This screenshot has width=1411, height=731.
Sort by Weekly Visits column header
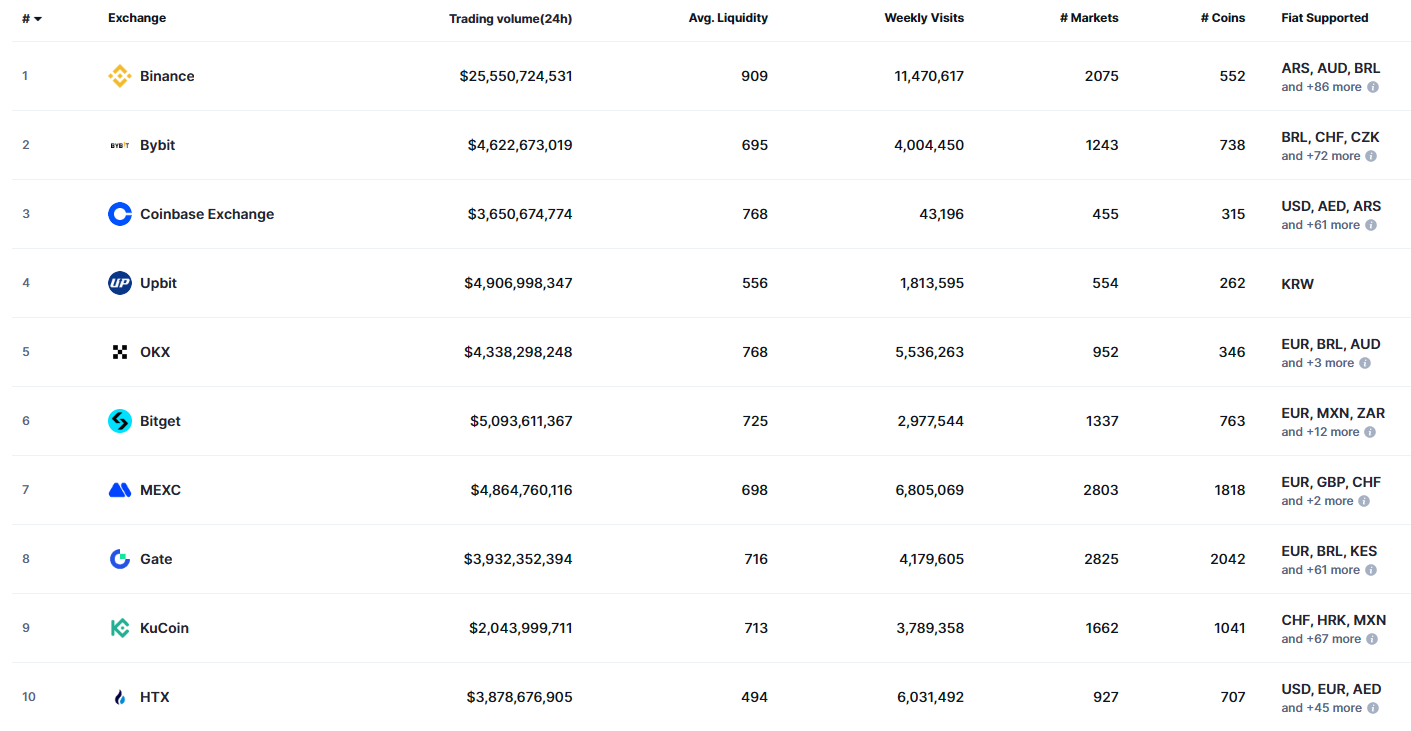pos(924,18)
